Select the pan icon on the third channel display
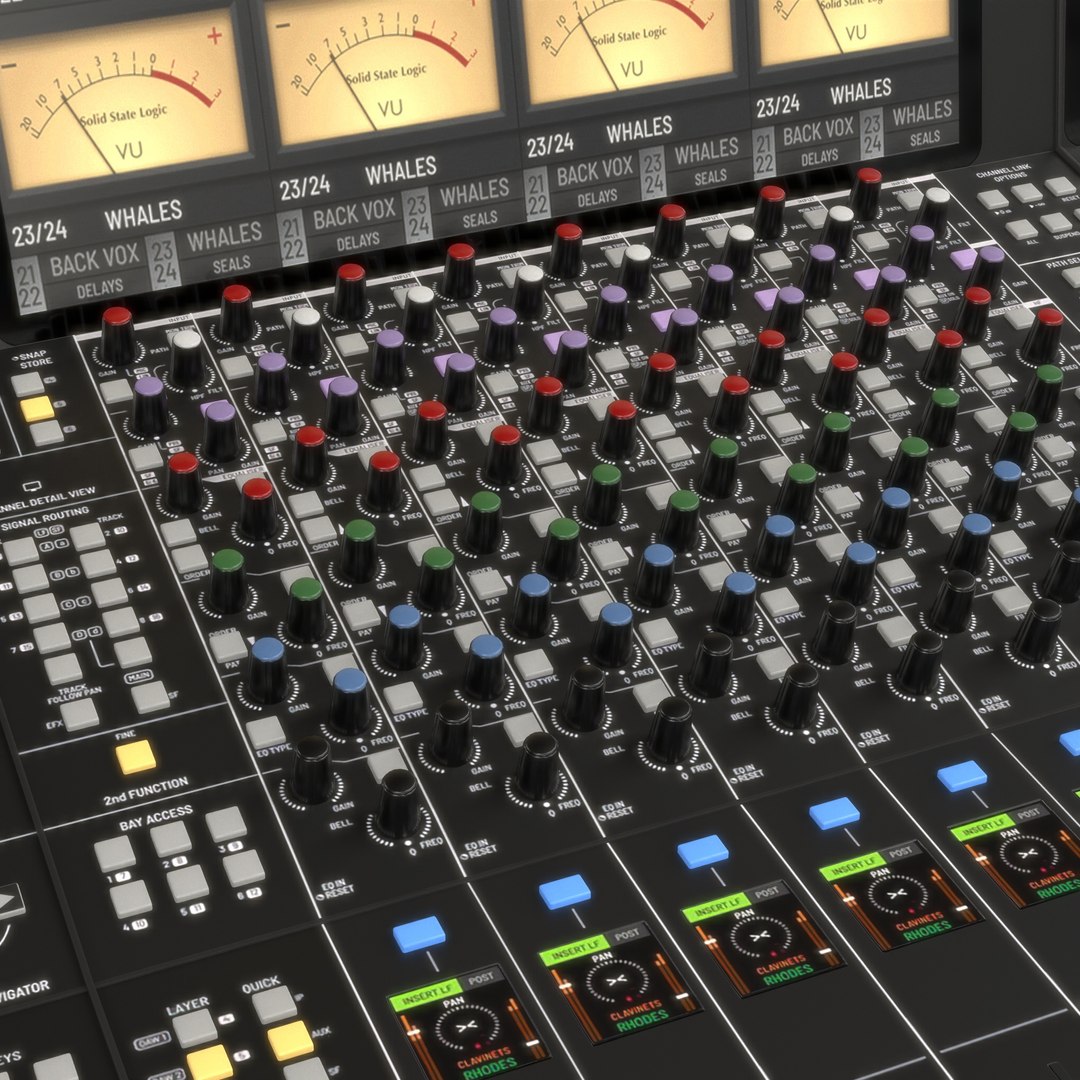Image resolution: width=1080 pixels, height=1080 pixels. point(759,937)
